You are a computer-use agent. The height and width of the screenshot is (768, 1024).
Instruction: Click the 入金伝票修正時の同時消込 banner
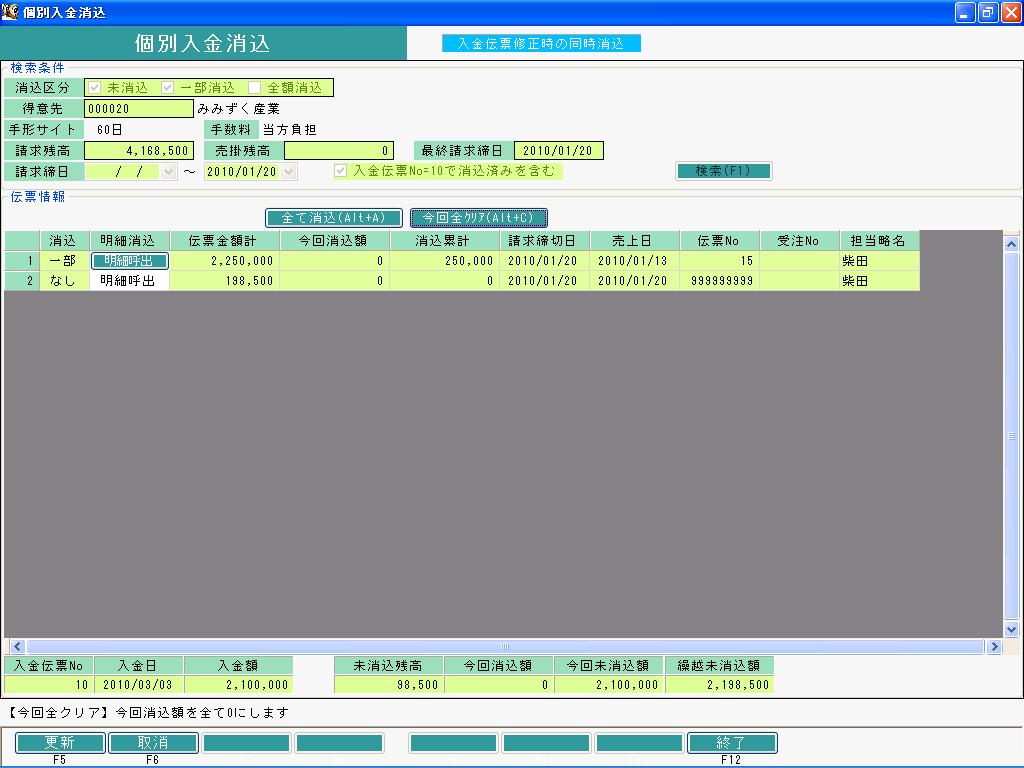coord(541,43)
